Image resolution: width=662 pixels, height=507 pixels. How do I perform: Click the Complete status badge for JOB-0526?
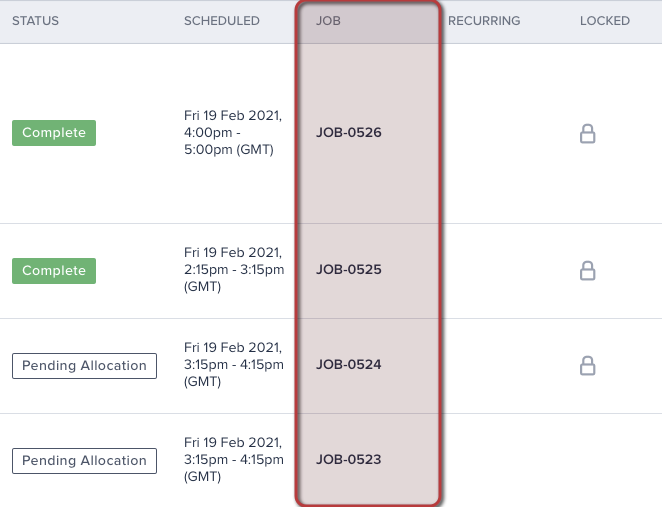pyautogui.click(x=54, y=133)
